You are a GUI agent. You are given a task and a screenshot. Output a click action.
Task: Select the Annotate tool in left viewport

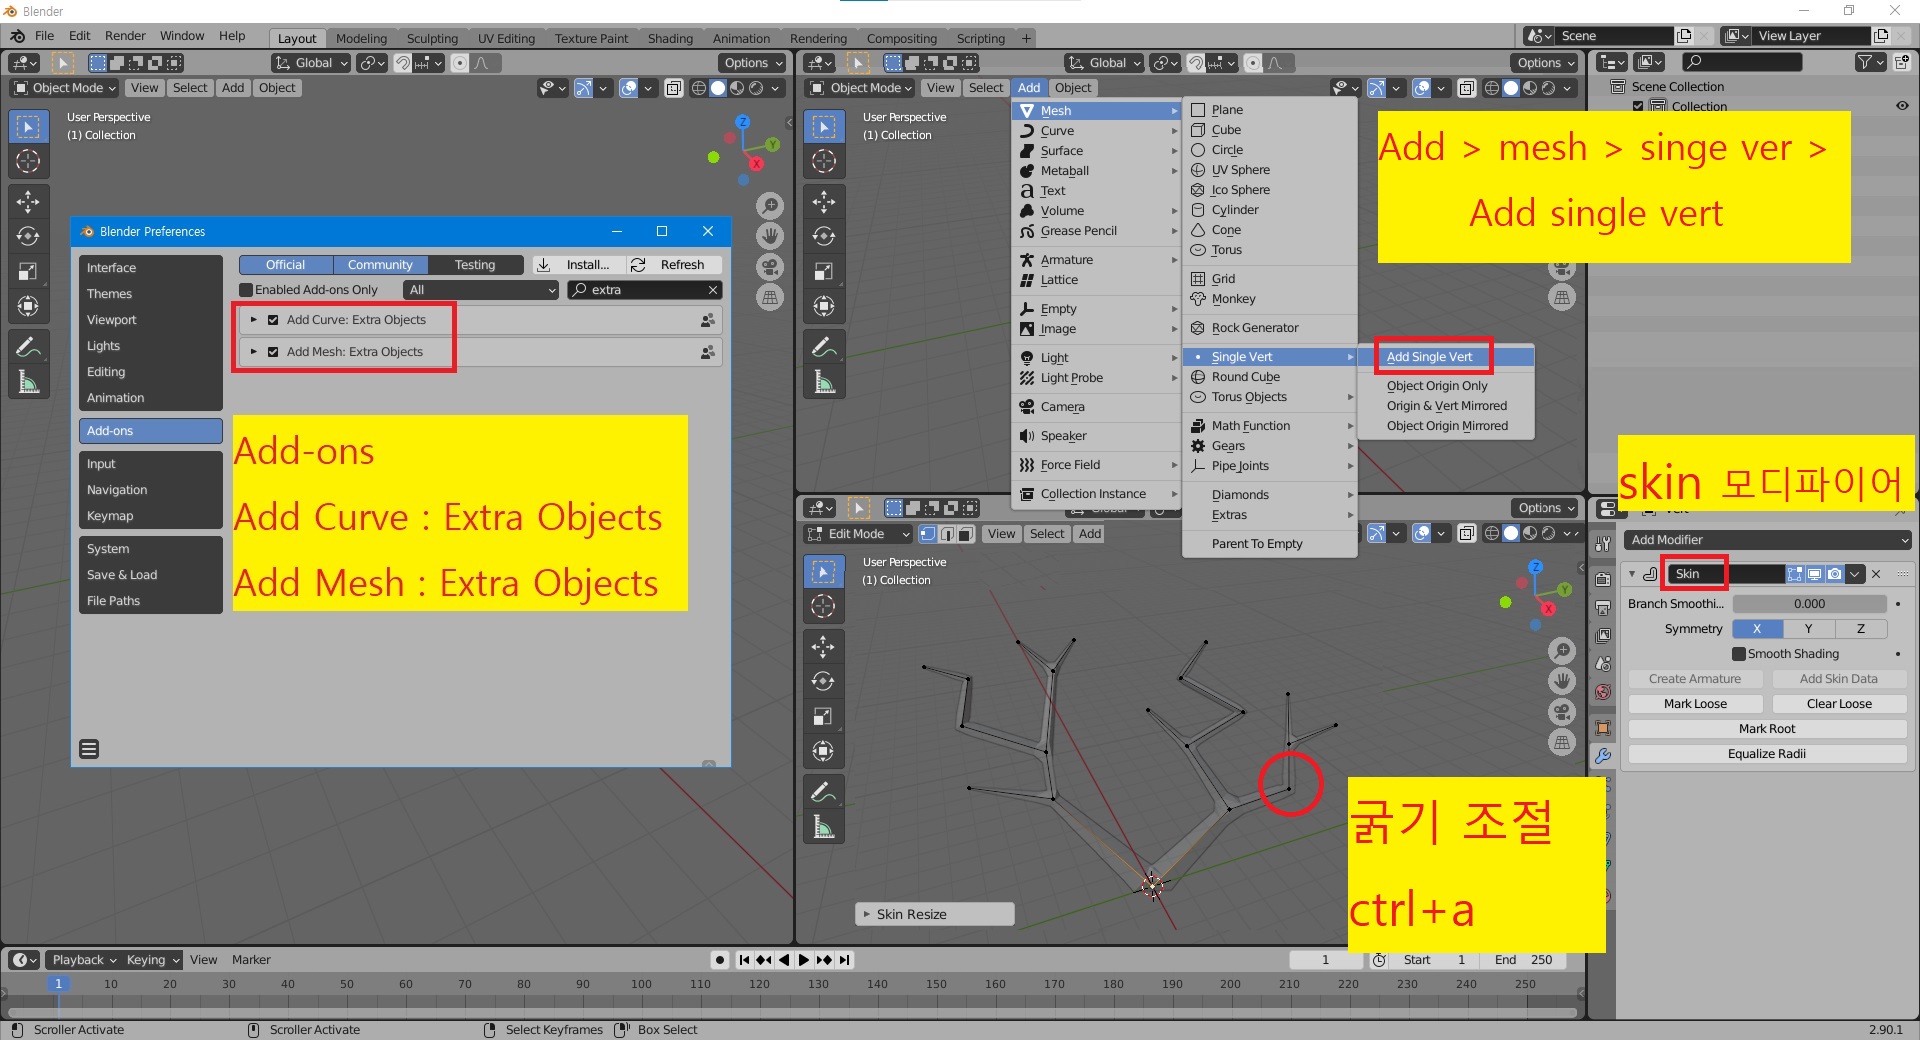[x=28, y=347]
